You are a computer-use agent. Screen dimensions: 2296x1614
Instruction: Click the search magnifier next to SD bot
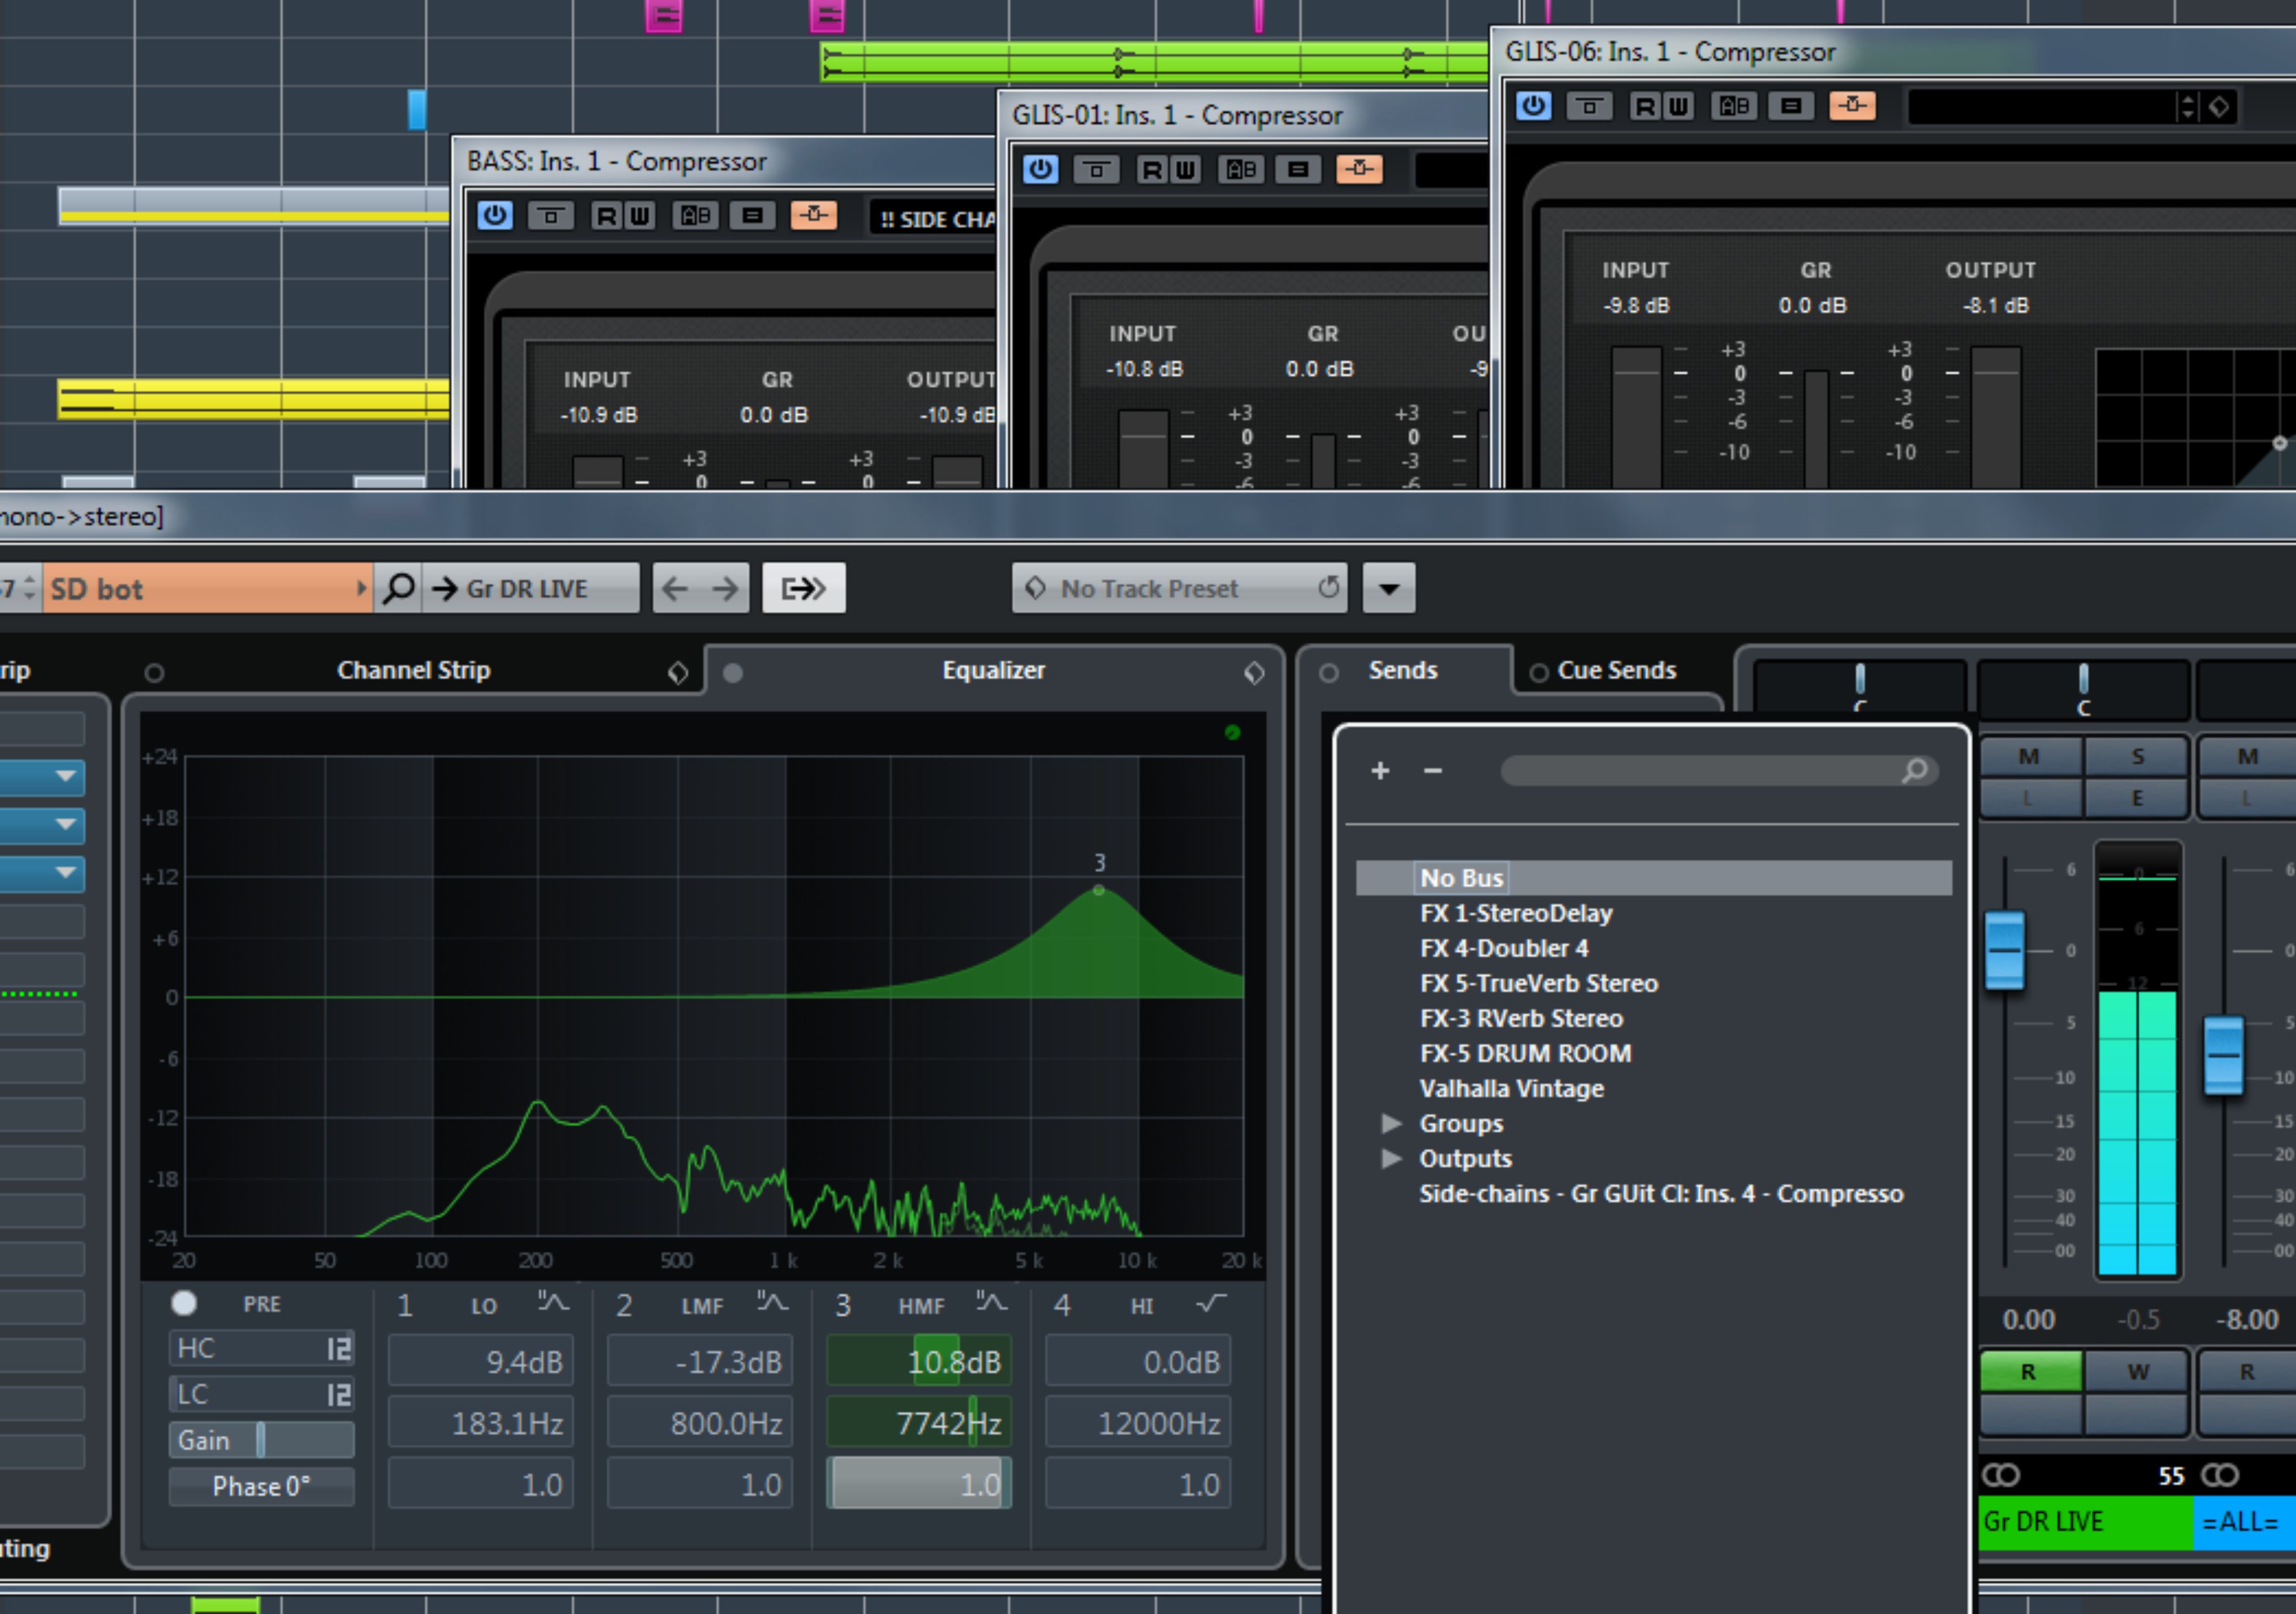point(399,588)
